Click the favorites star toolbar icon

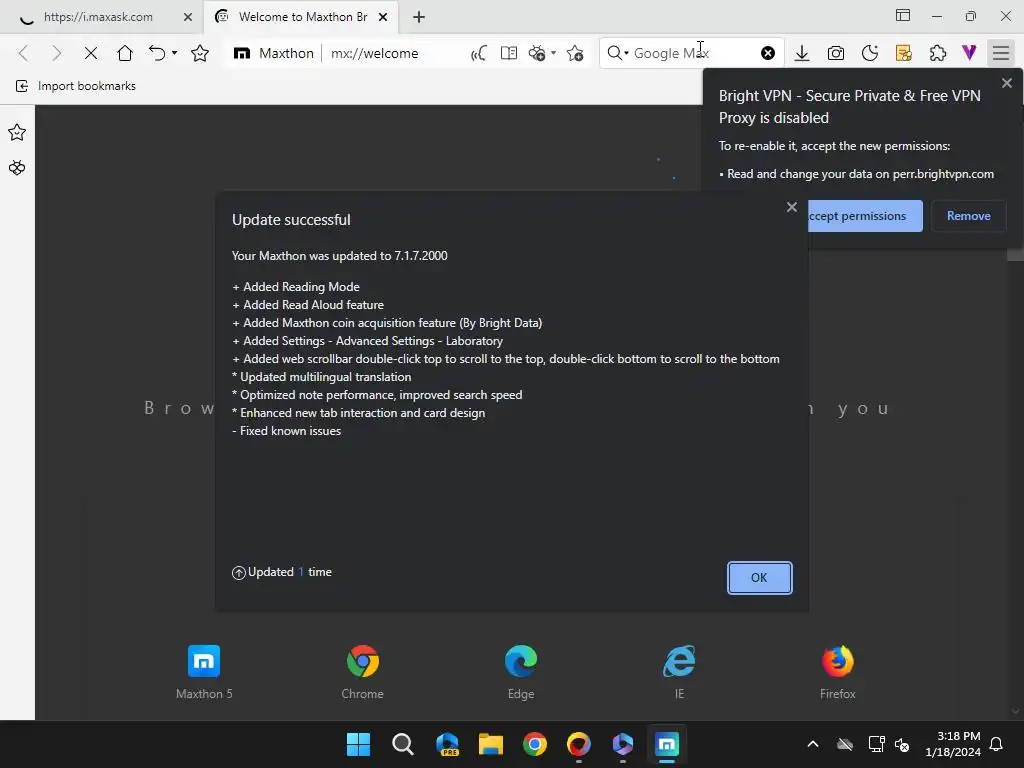[x=200, y=53]
